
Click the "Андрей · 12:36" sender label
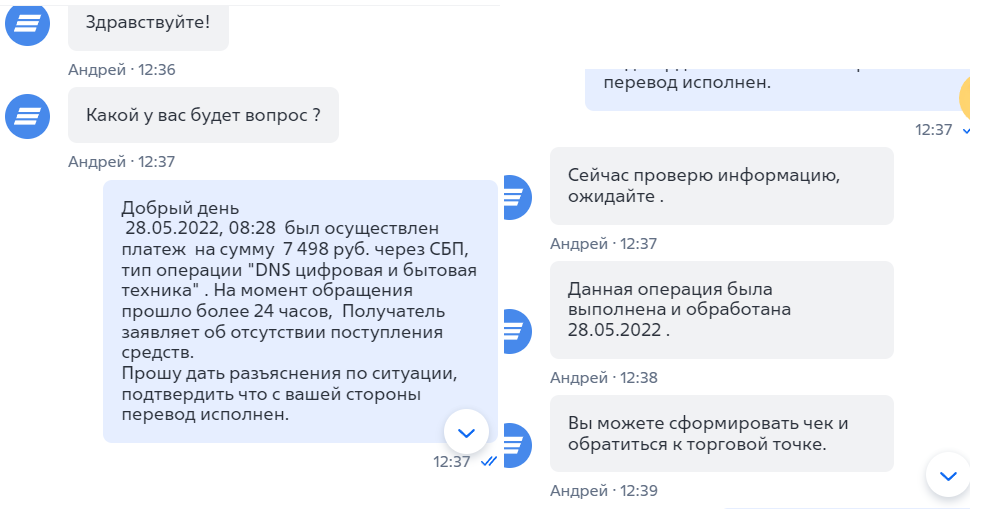(x=122, y=70)
